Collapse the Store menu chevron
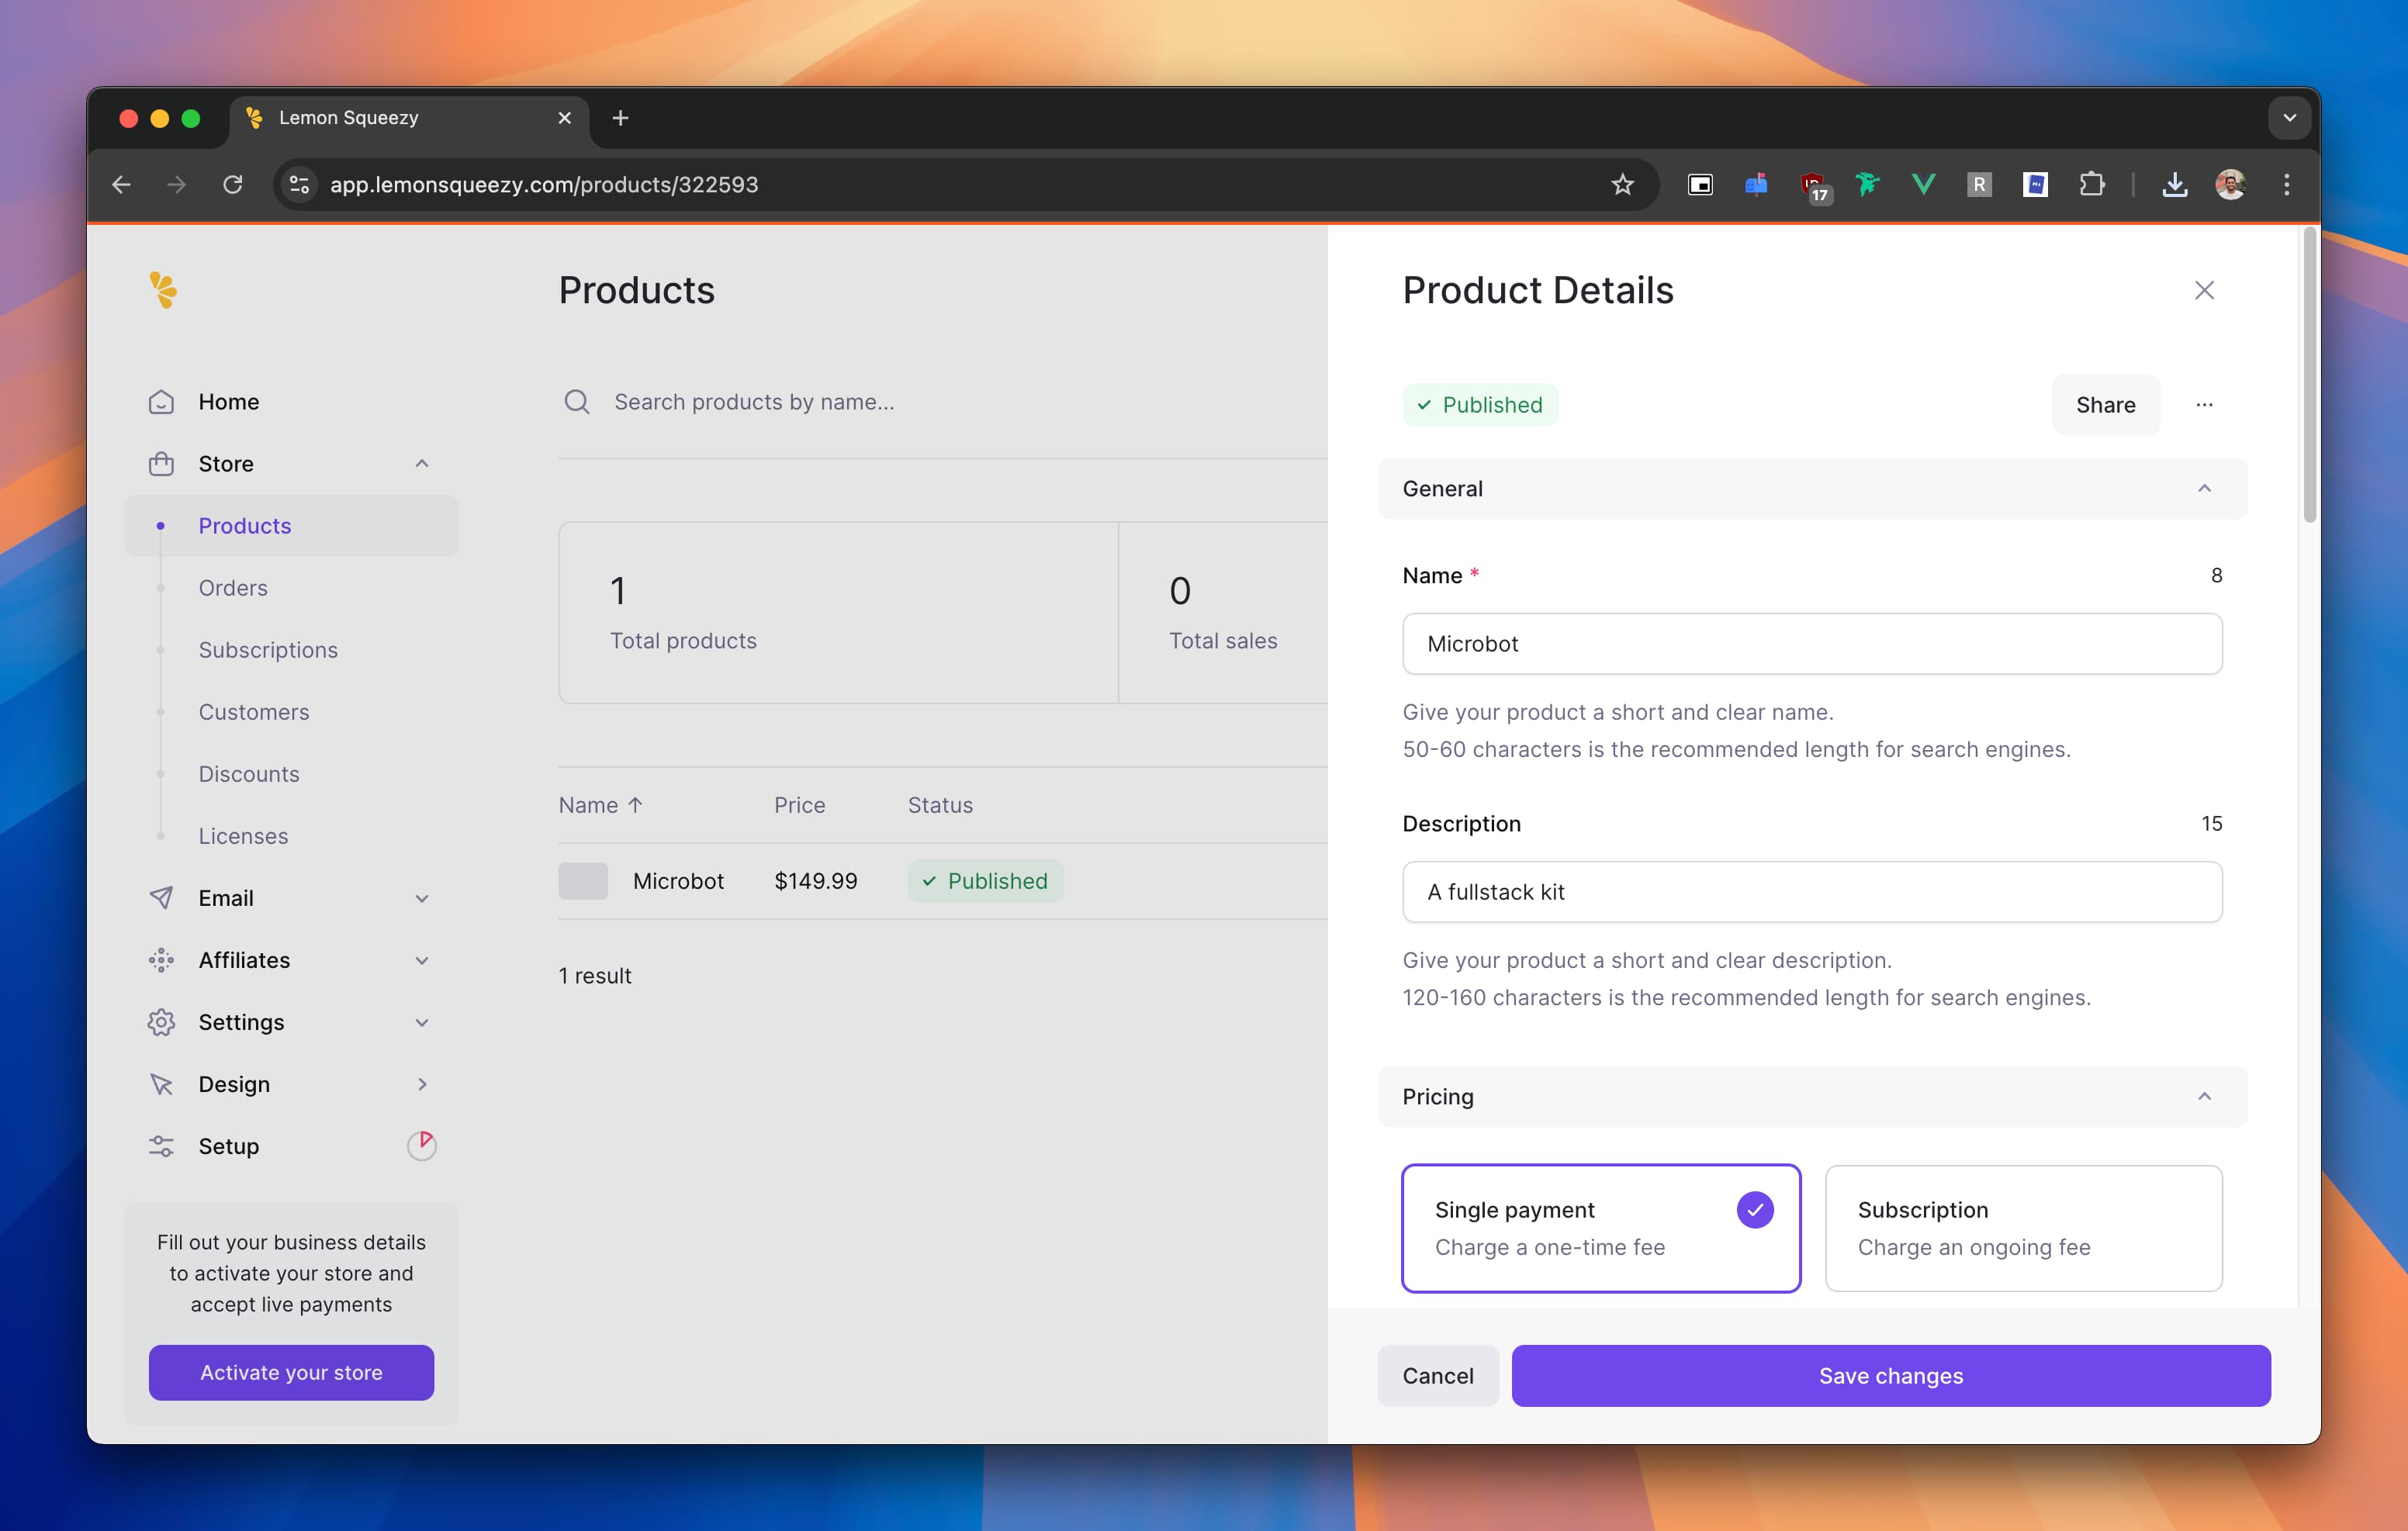The width and height of the screenshot is (2408, 1531). pyautogui.click(x=422, y=464)
